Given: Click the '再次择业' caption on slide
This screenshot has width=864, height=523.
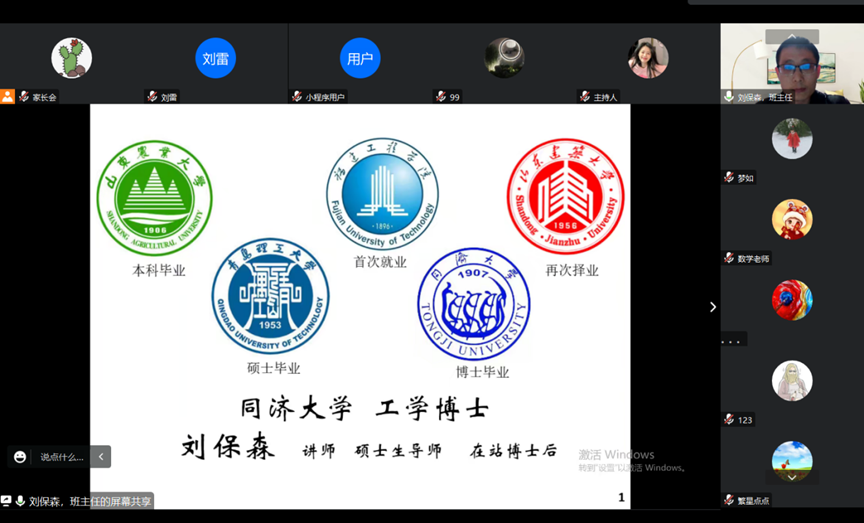Looking at the screenshot, I should coord(572,270).
